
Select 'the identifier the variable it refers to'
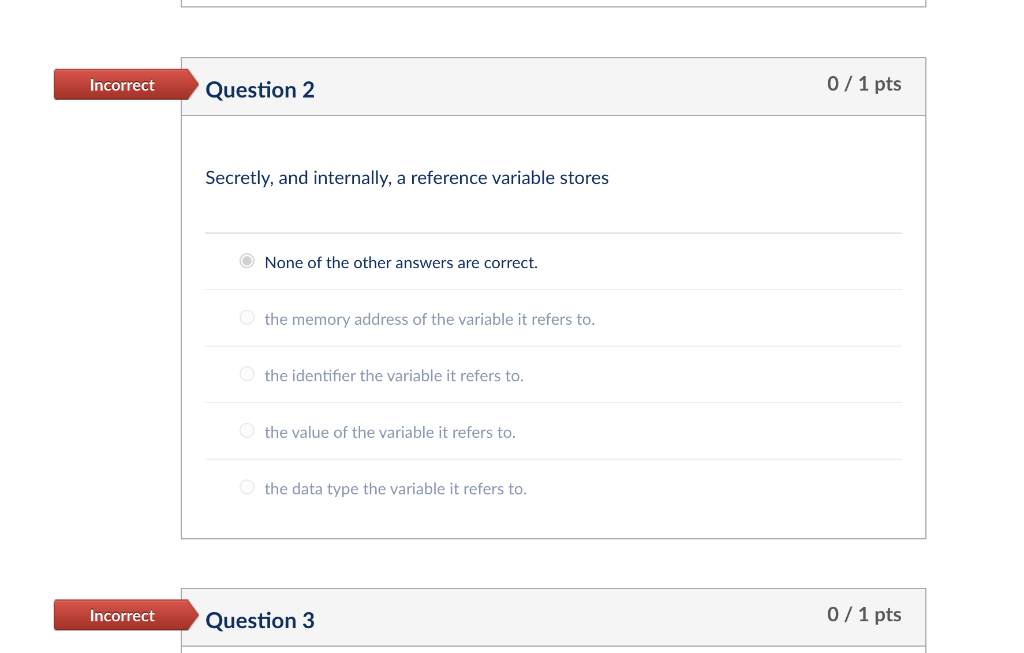tap(246, 374)
